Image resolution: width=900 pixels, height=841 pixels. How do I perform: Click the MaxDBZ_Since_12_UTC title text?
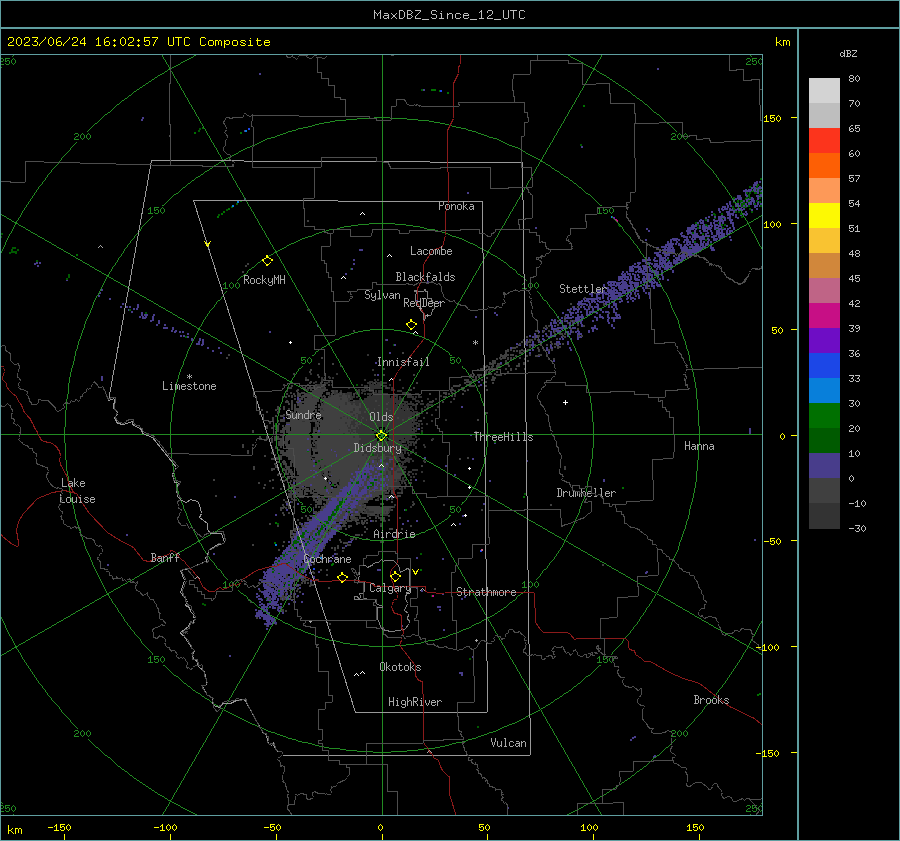(449, 15)
